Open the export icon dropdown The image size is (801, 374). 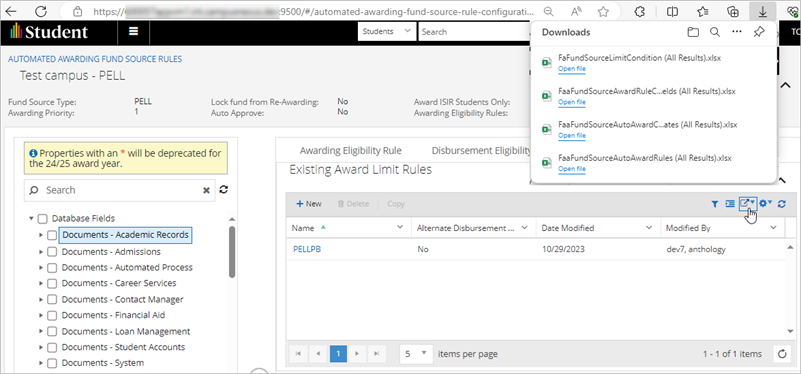click(747, 203)
